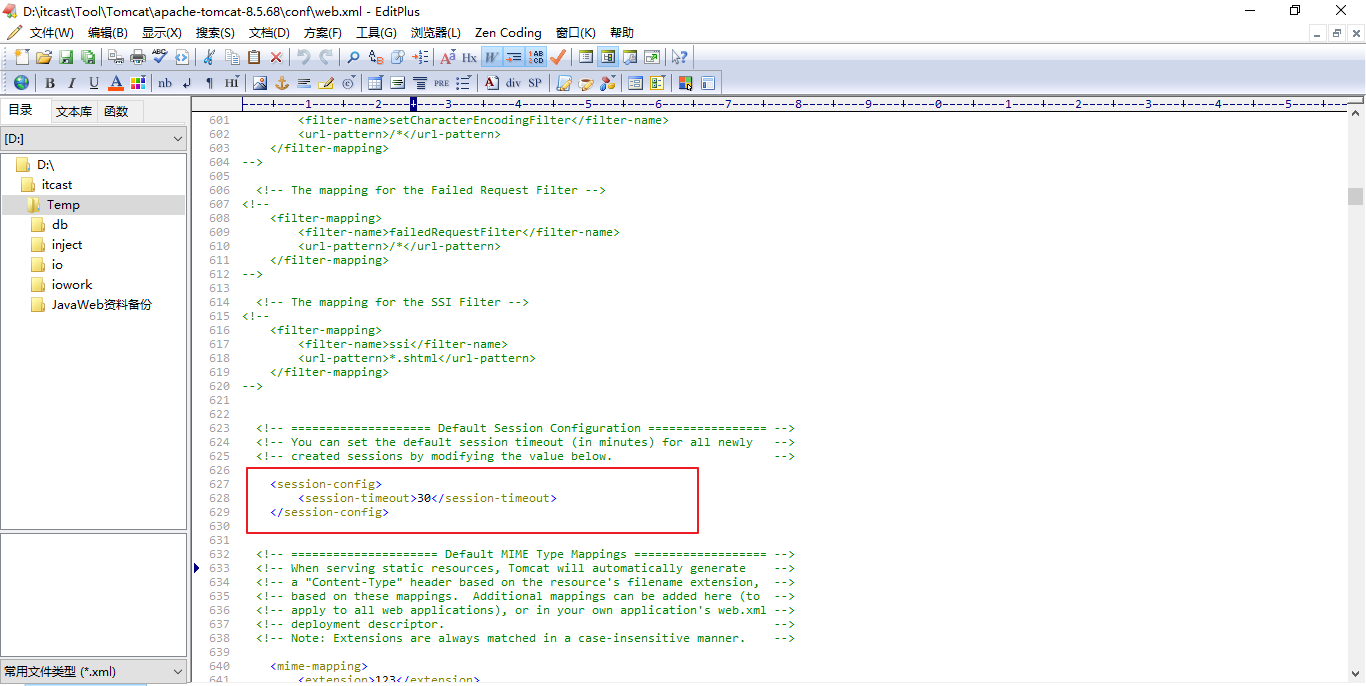Click the red X Delete icon

pyautogui.click(x=276, y=57)
